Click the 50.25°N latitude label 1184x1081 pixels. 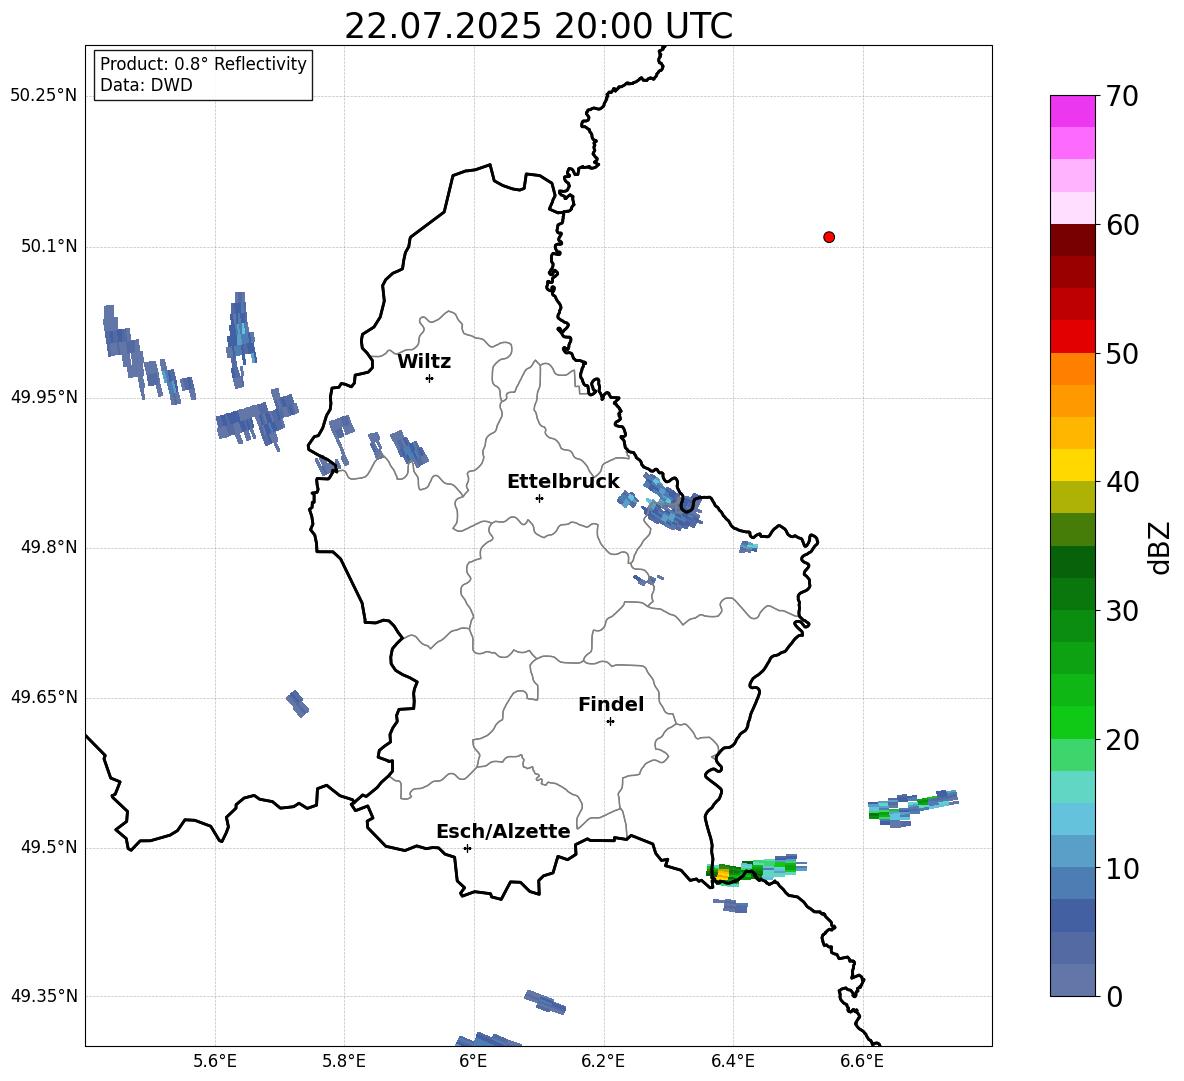pos(44,96)
